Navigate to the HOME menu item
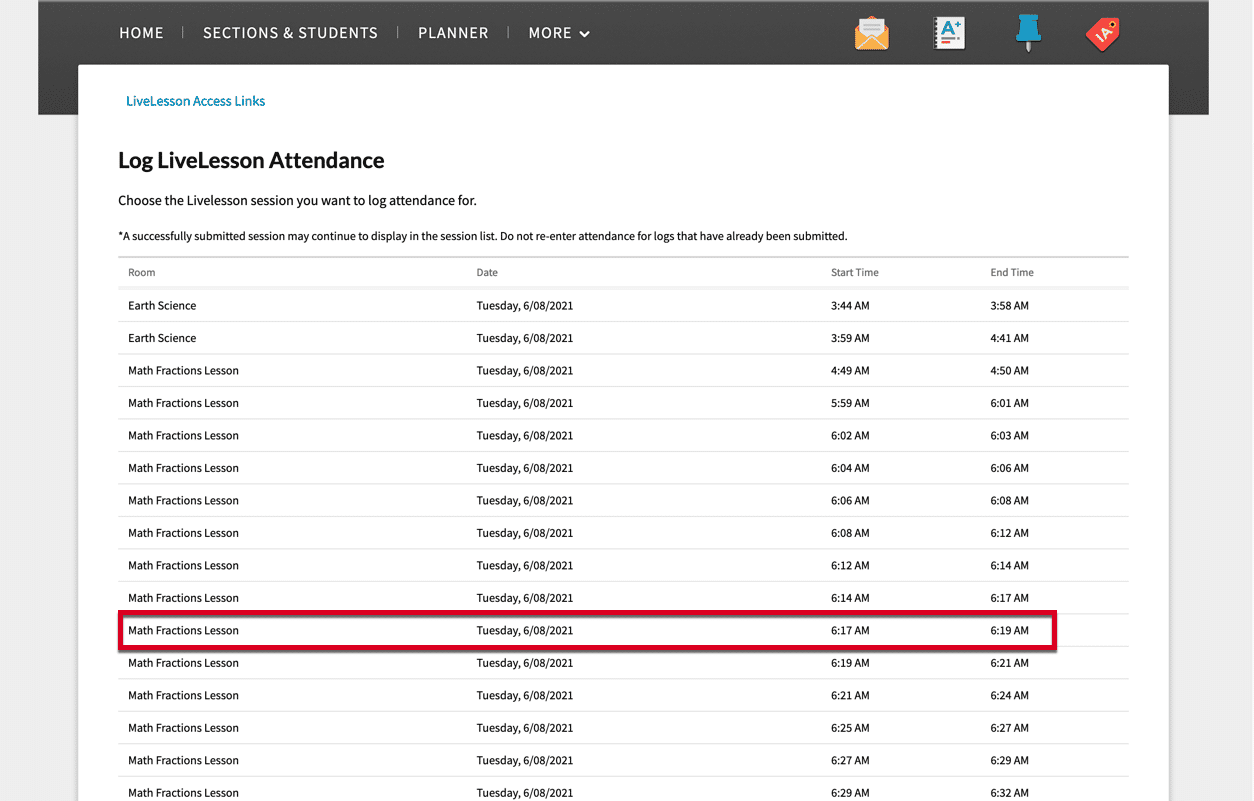This screenshot has height=801, width=1254. point(141,33)
